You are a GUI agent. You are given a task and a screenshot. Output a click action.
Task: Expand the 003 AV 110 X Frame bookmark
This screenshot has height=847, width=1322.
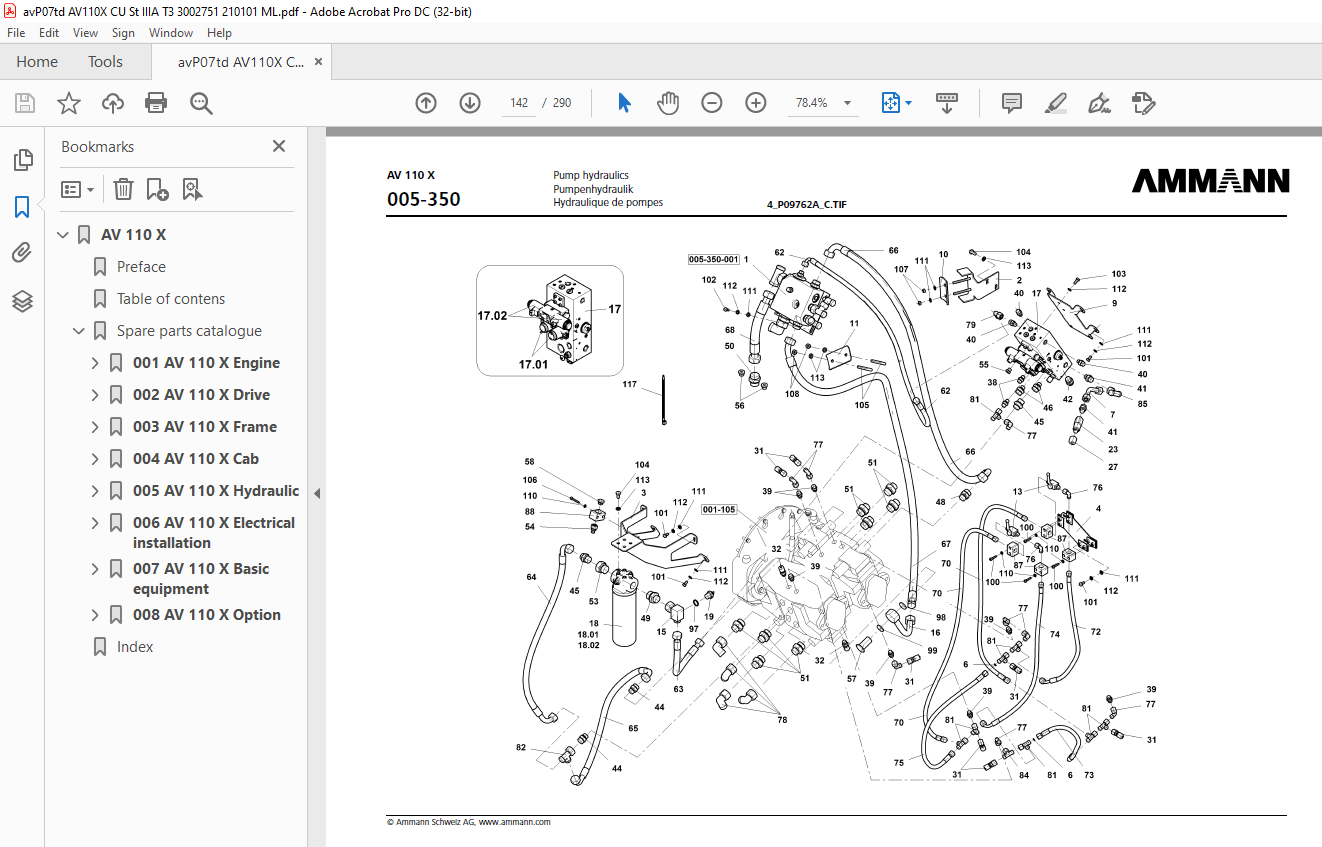point(95,427)
